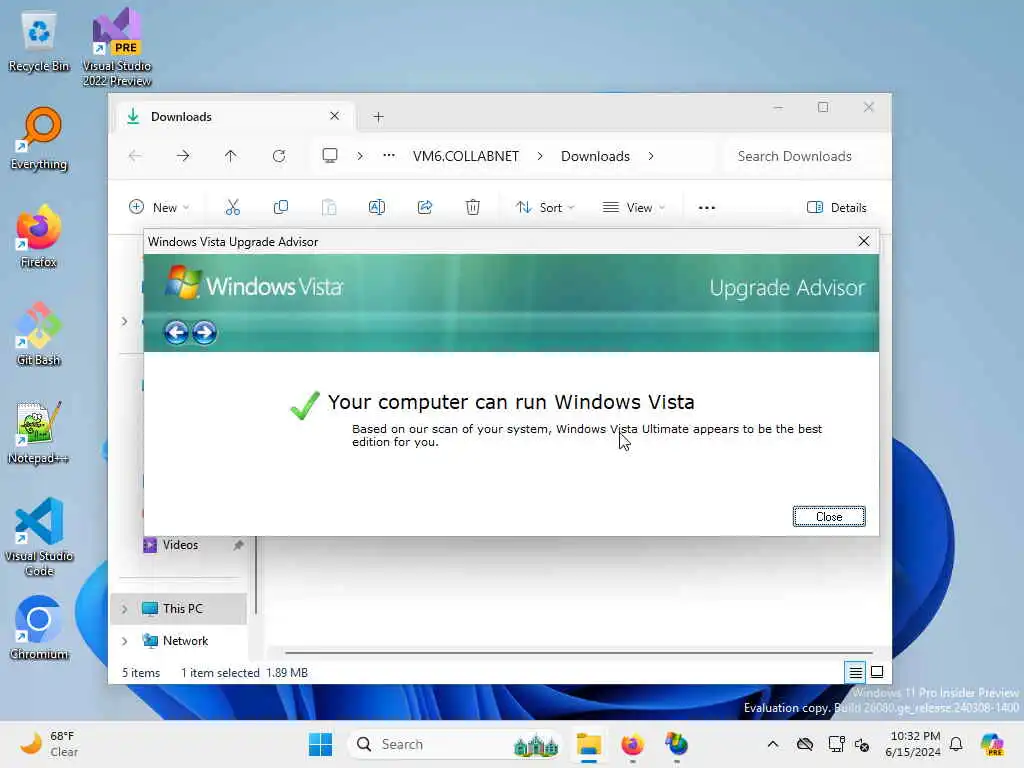Select VM6.COLLABNET in the address breadcrumb

[466, 156]
